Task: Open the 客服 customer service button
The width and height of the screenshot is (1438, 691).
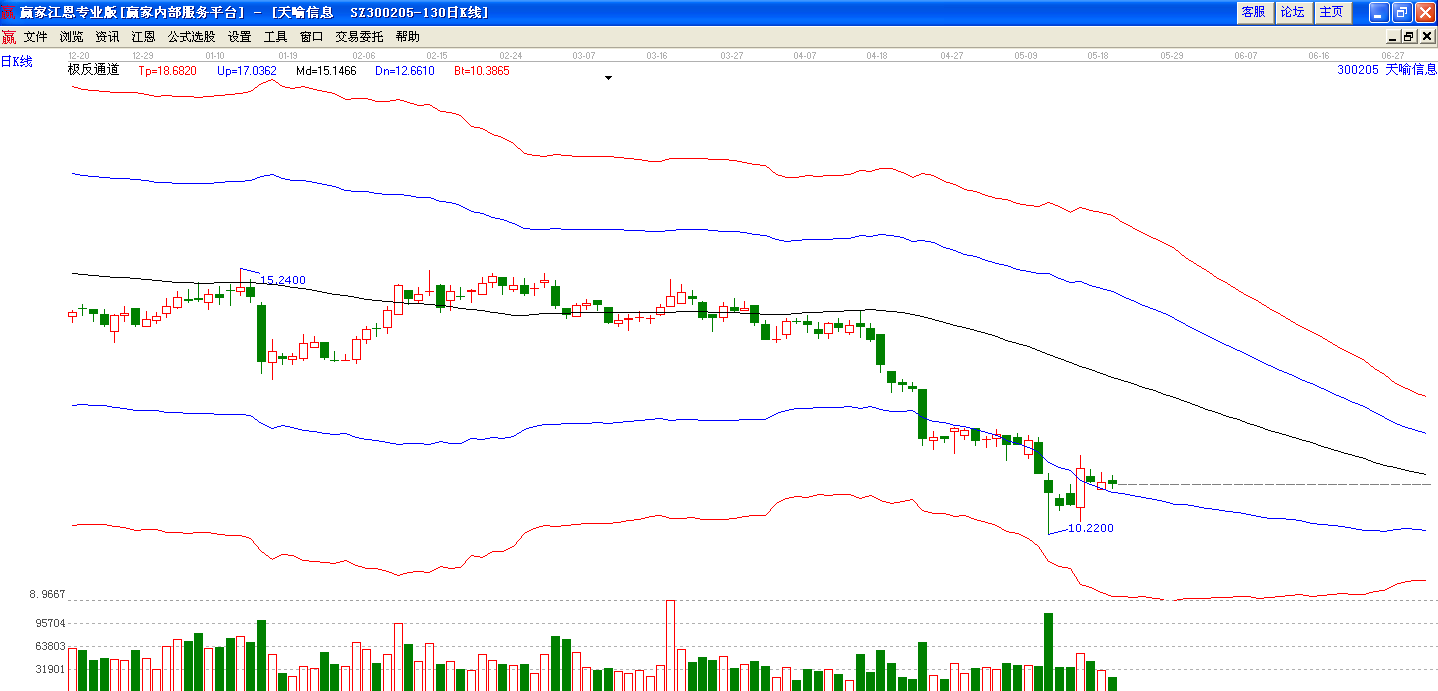Action: tap(1253, 12)
